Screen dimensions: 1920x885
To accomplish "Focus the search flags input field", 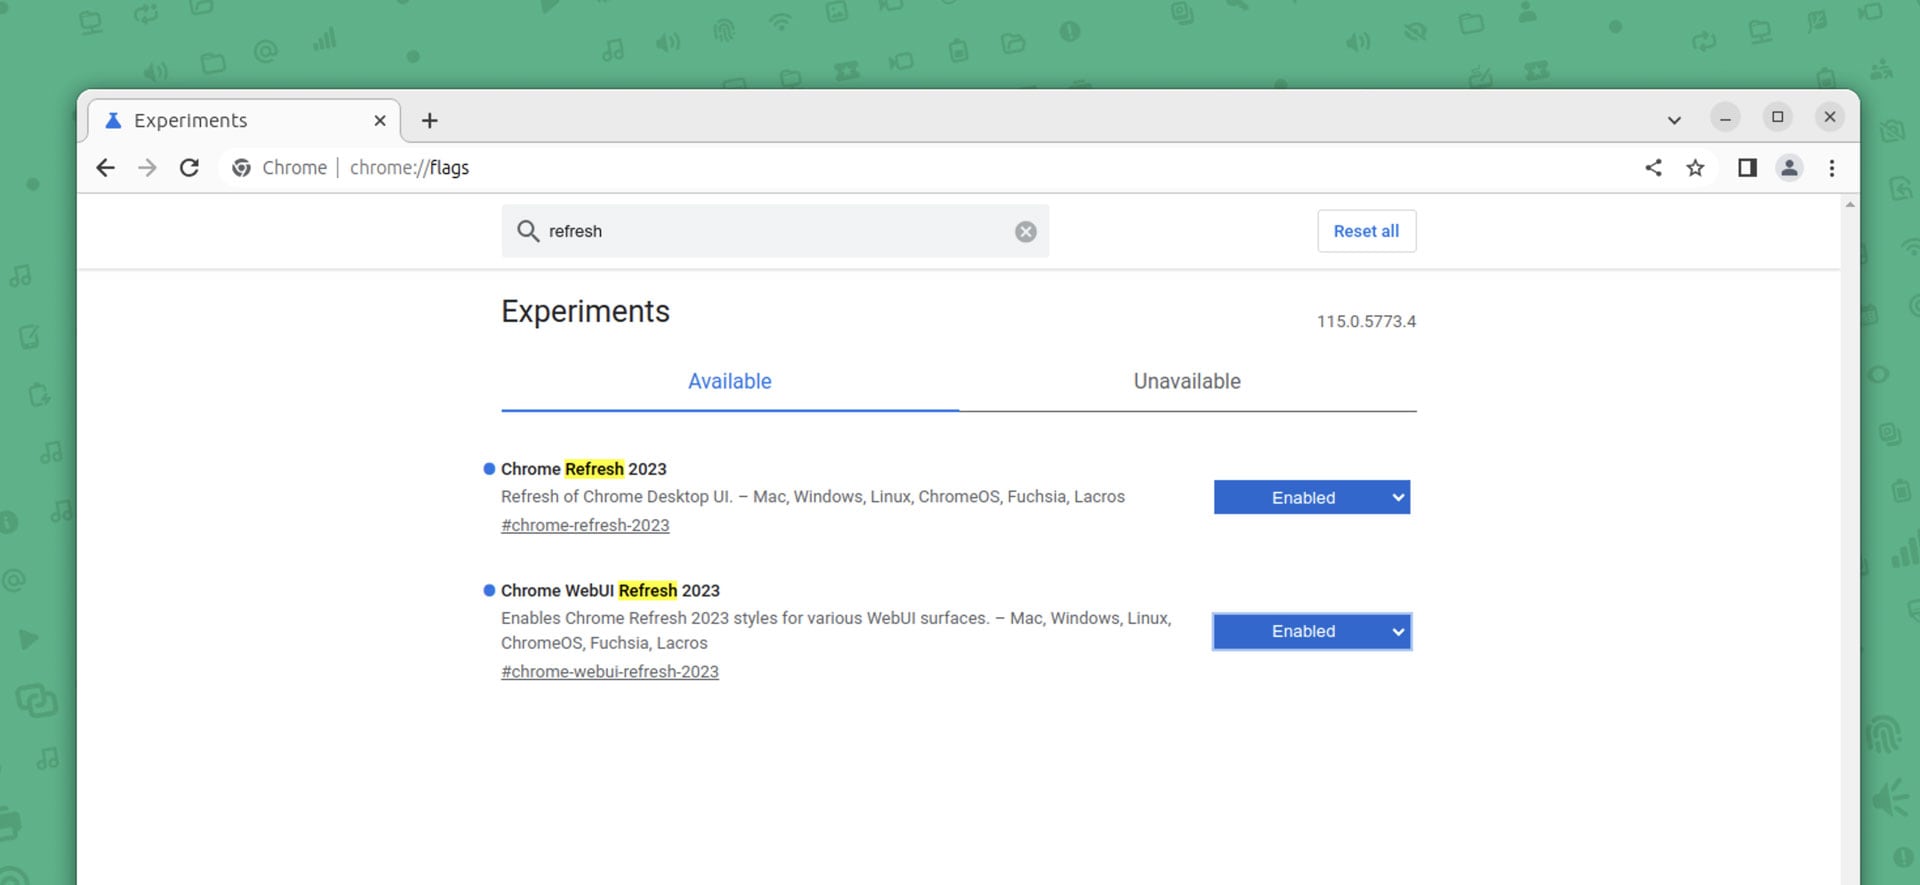I will coord(775,231).
